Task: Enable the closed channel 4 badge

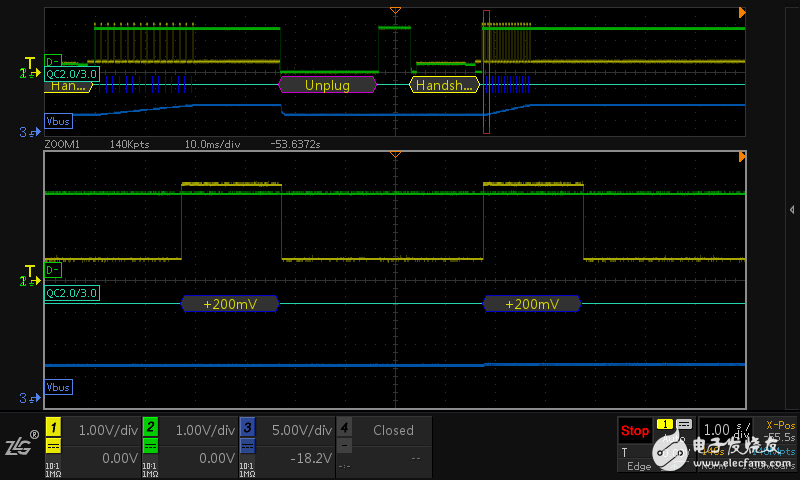Action: click(x=344, y=427)
